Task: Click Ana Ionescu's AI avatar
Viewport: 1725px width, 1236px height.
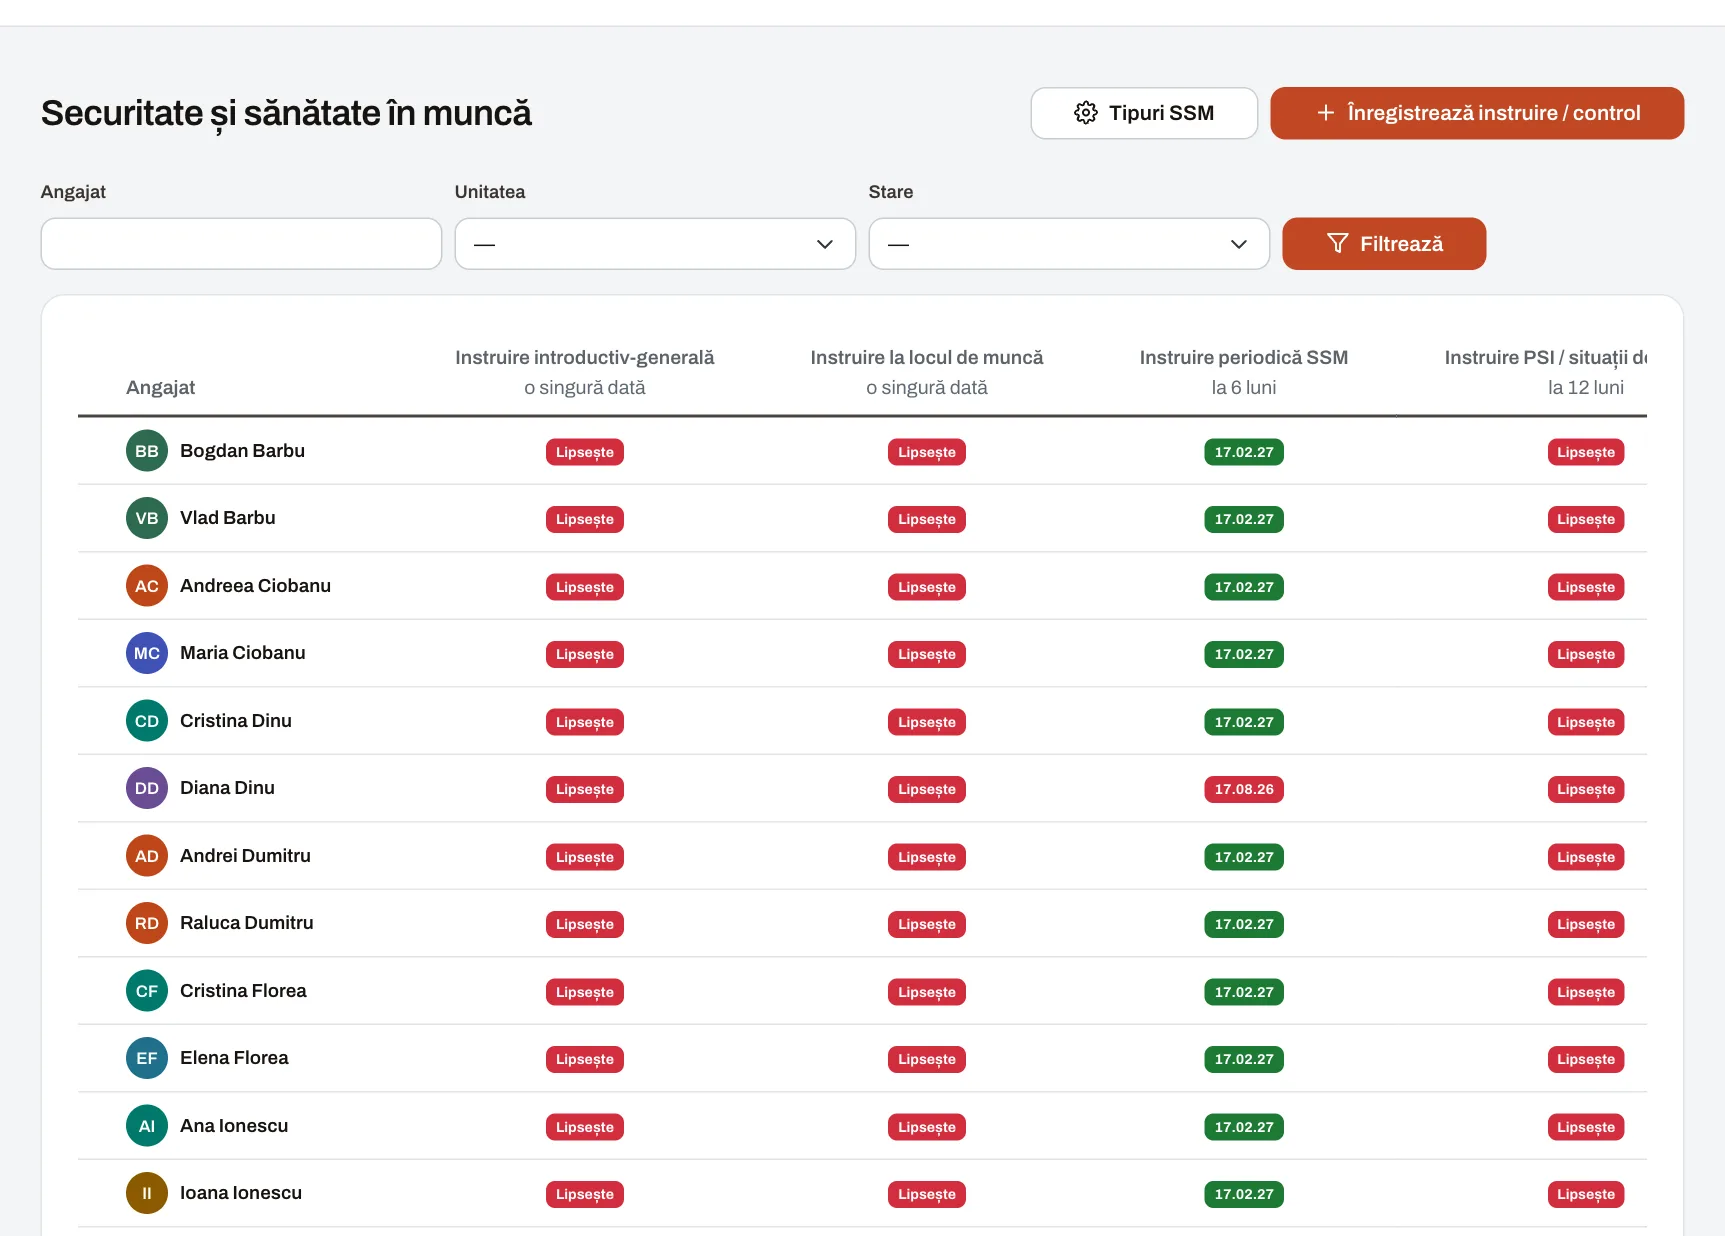Action: tap(147, 1126)
